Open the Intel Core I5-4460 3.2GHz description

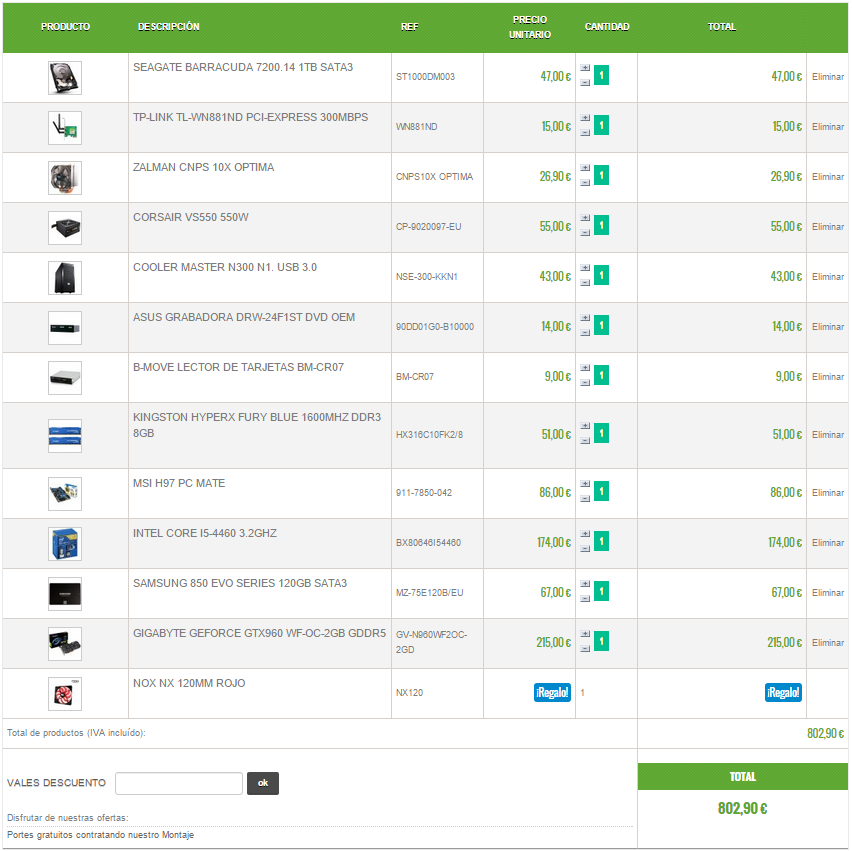point(205,533)
